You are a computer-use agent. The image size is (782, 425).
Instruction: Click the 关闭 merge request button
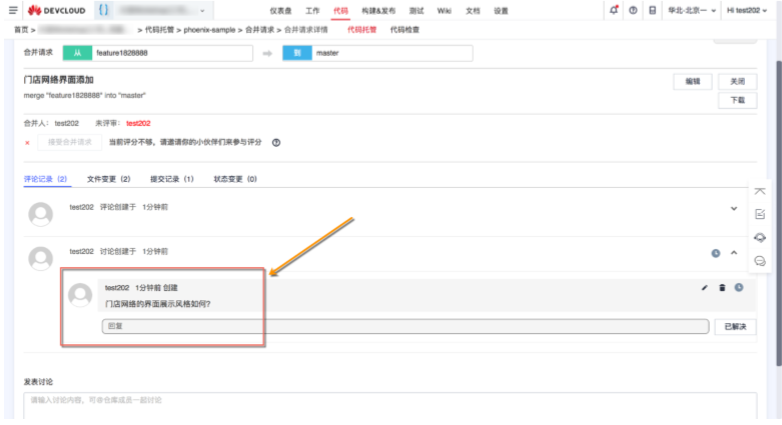tap(738, 81)
